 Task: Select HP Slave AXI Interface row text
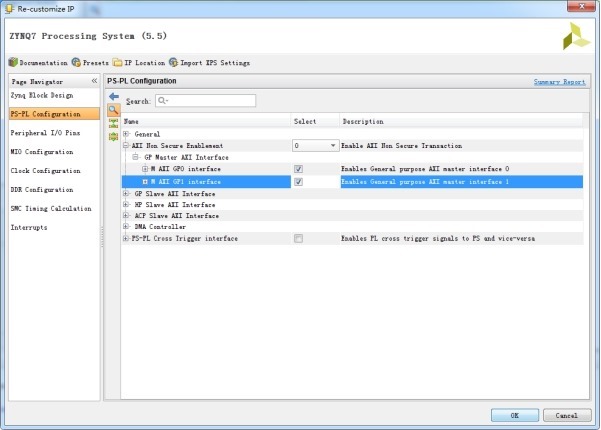point(175,205)
